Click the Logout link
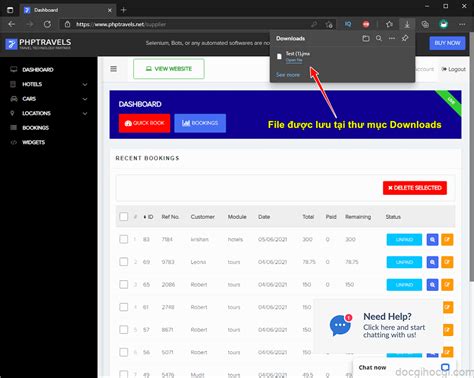474x378 pixels. pos(453,69)
